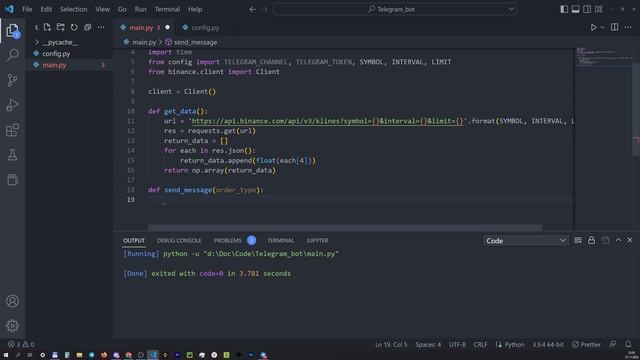
Task: Close the bottom panel
Action: coord(629,240)
